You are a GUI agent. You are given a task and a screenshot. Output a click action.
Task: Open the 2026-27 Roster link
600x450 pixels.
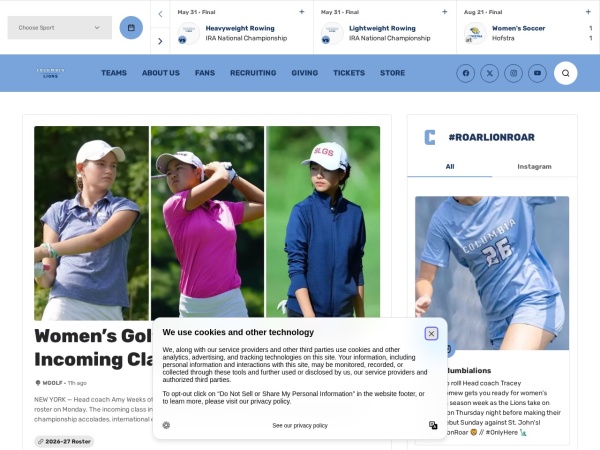tap(64, 441)
